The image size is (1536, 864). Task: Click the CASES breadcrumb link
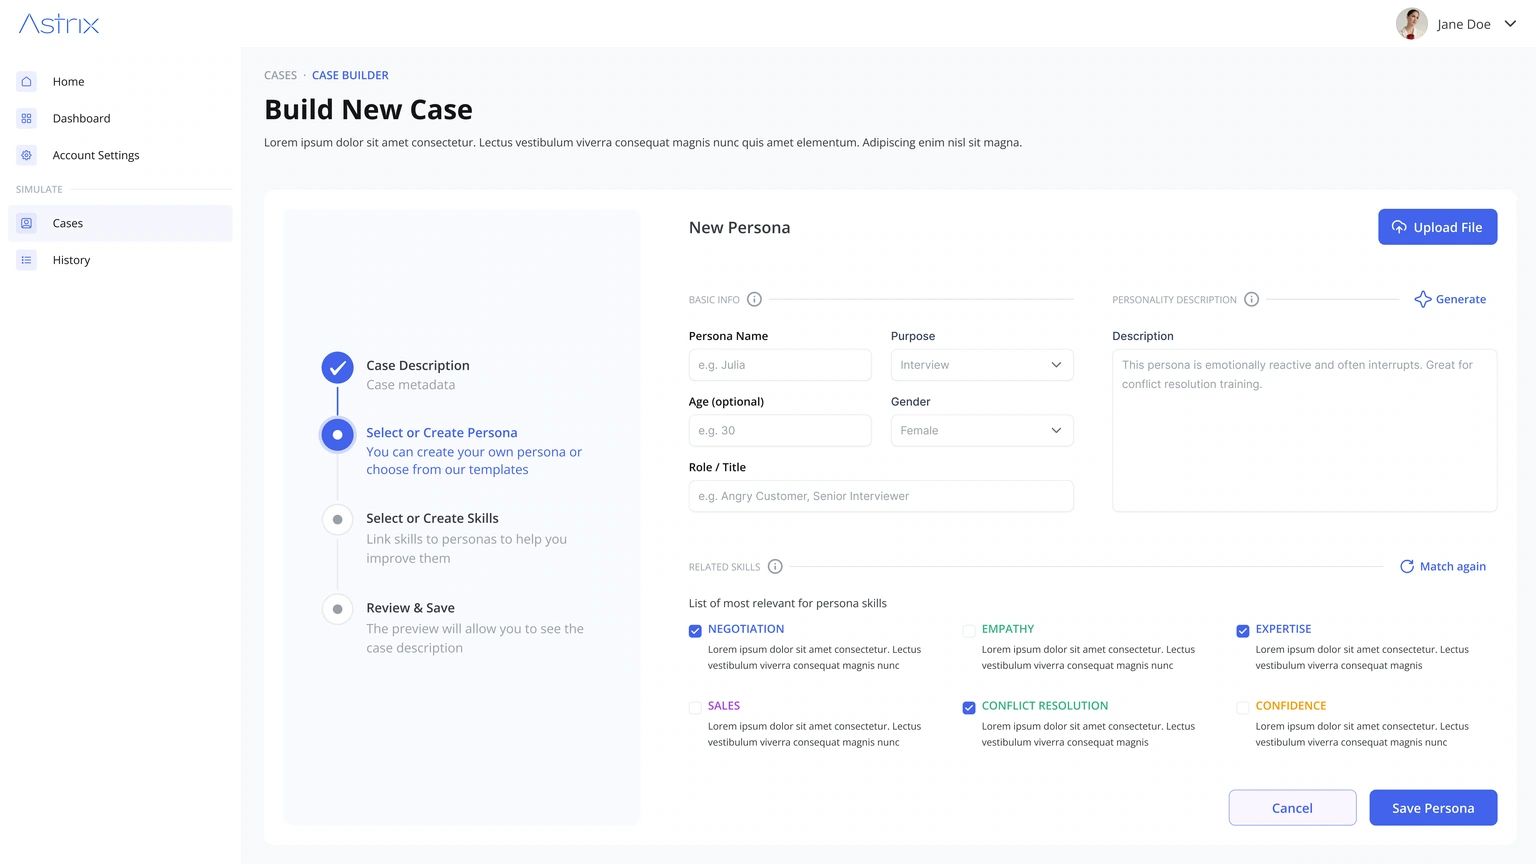280,75
